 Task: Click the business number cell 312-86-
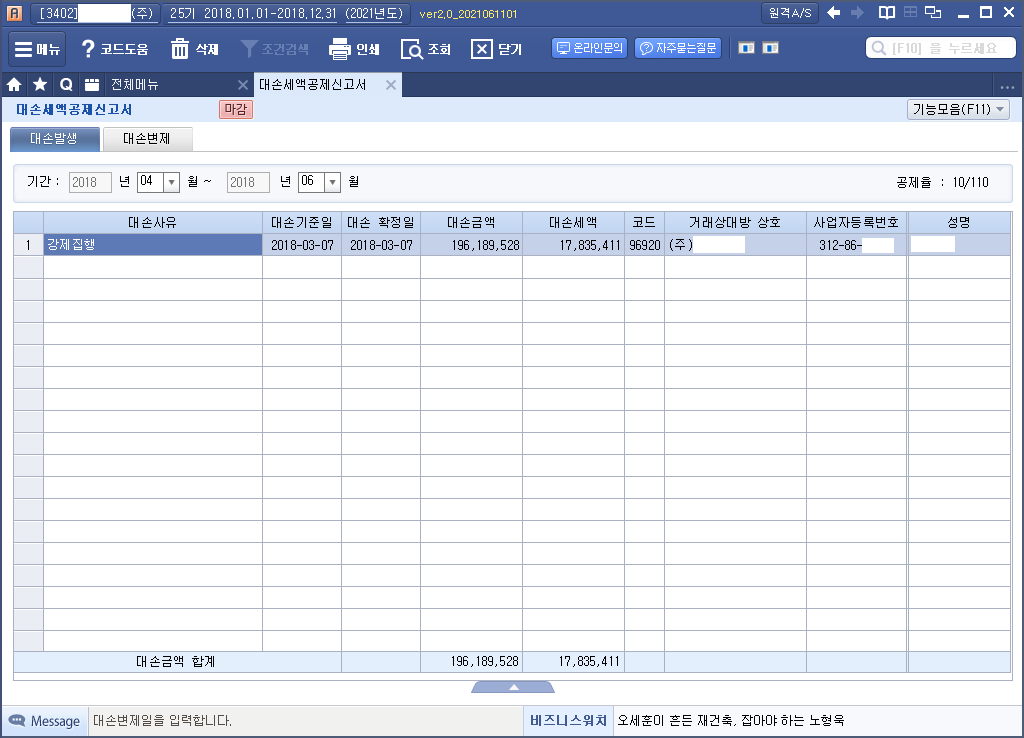(857, 245)
